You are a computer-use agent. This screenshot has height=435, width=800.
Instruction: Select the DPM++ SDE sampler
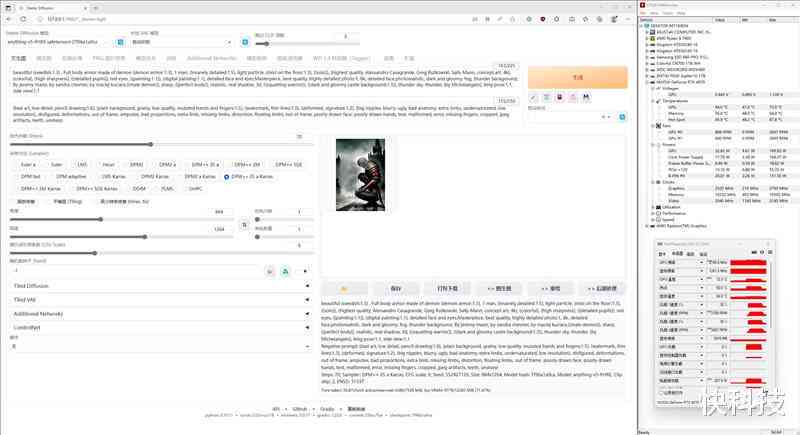[x=288, y=165]
